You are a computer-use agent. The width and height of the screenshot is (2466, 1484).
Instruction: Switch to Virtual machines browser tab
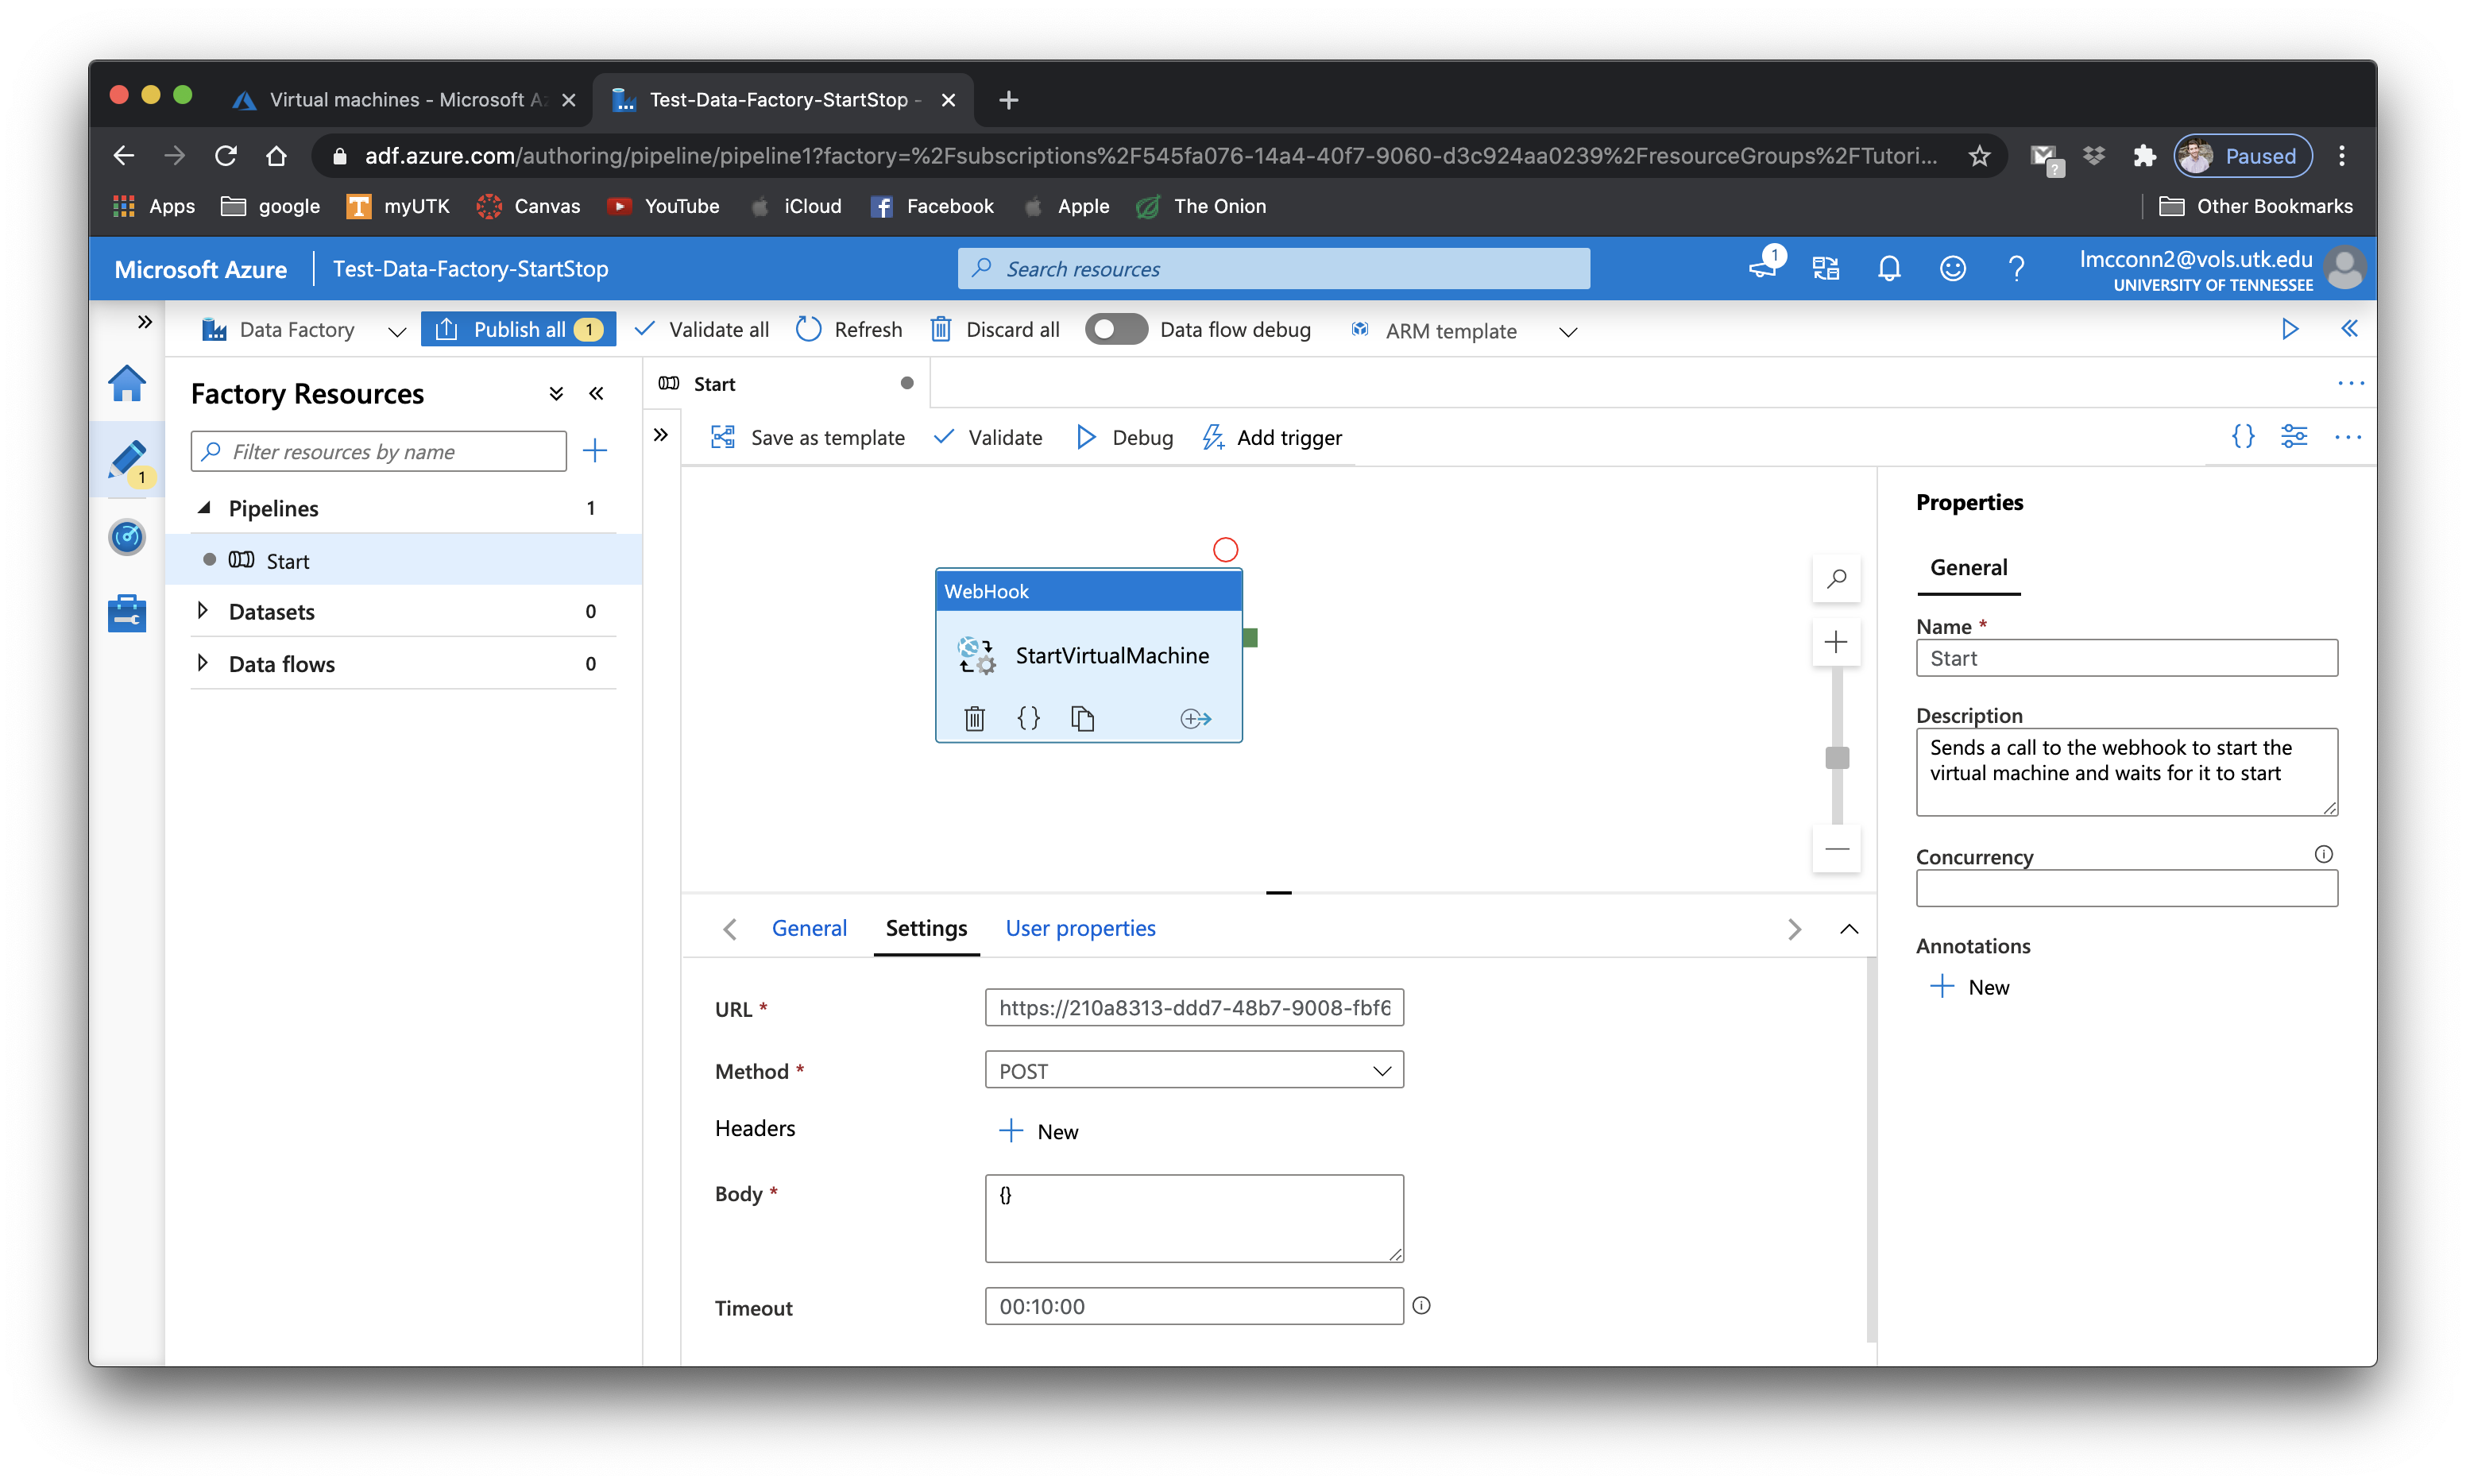pos(404,100)
